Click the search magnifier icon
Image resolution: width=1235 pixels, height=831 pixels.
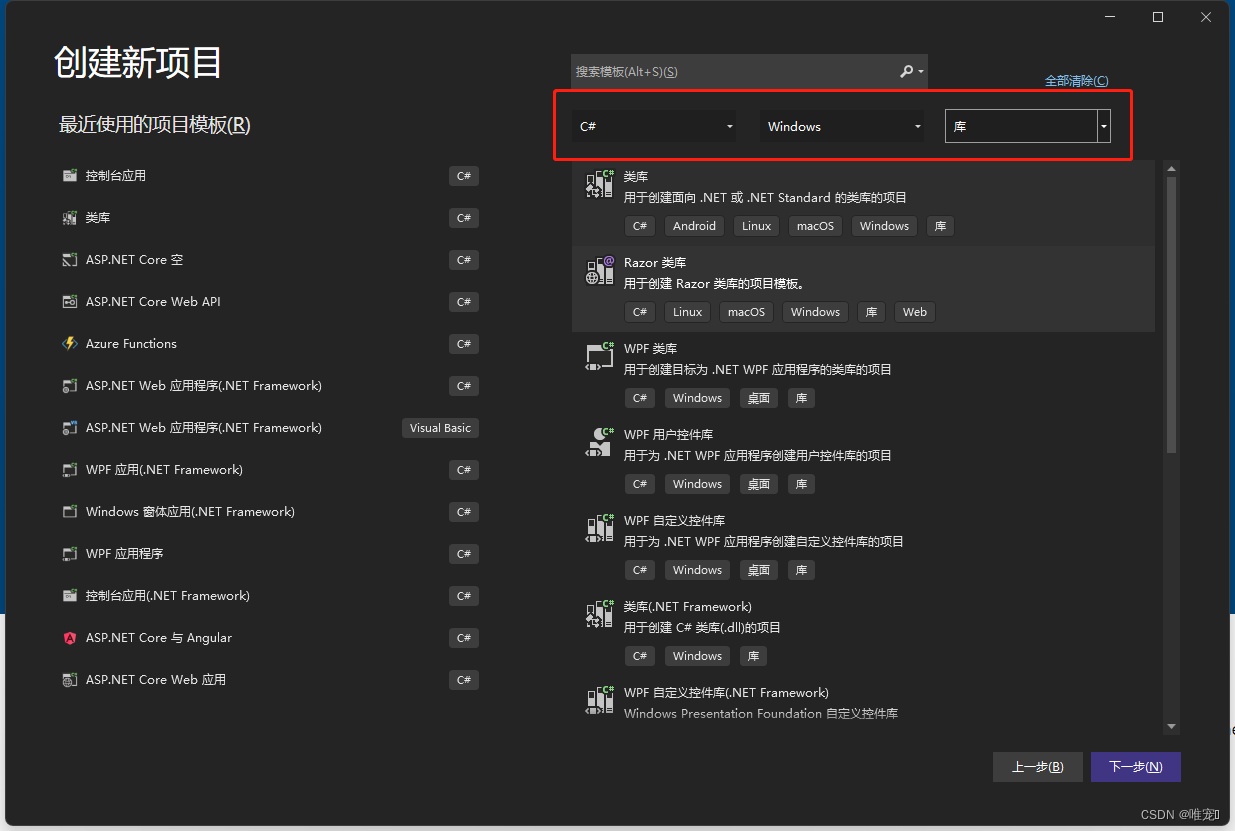point(906,71)
